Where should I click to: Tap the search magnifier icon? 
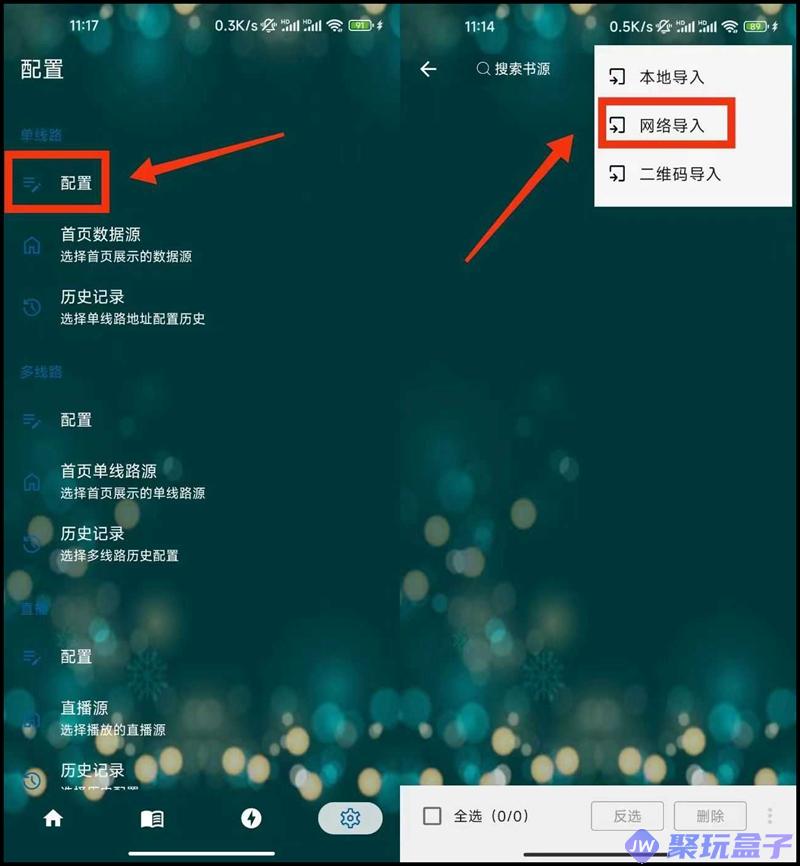point(483,68)
